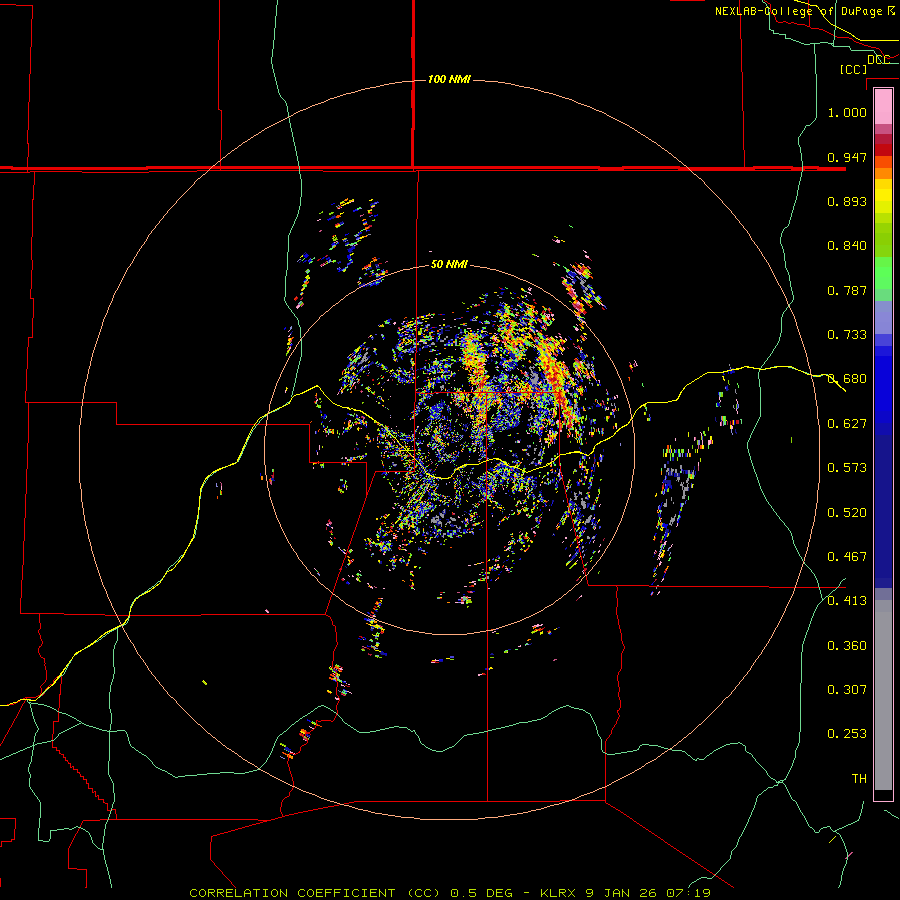Click the 0.680 scale value
This screenshot has width=900, height=900.
click(x=847, y=379)
